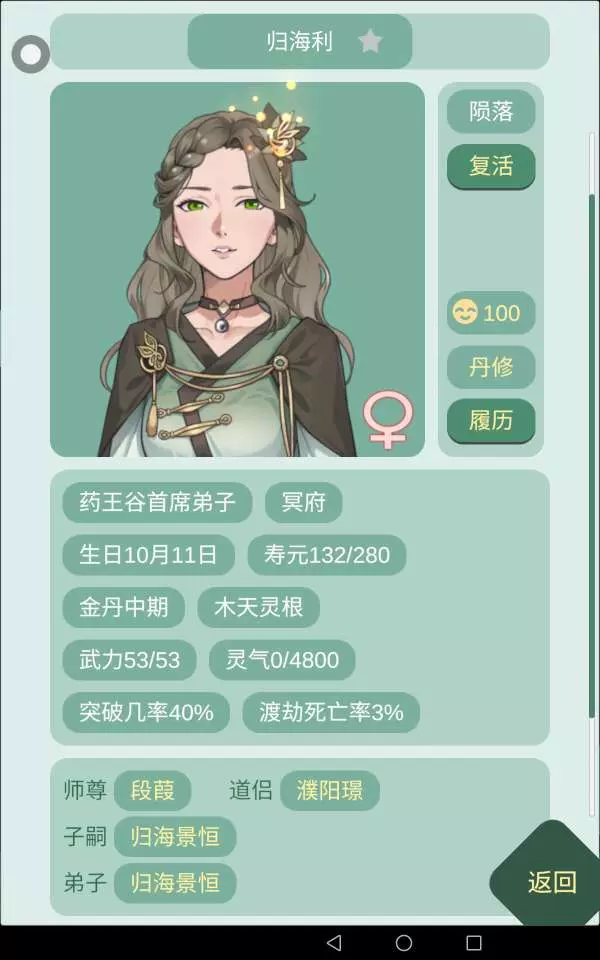Toggle the favorite star next to 归海利
Screen dimensions: 600x960
click(370, 42)
